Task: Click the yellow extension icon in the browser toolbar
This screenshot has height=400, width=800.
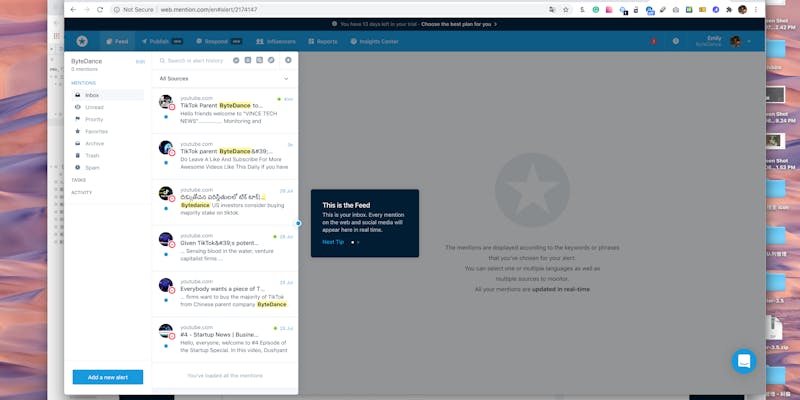Action: click(x=703, y=10)
